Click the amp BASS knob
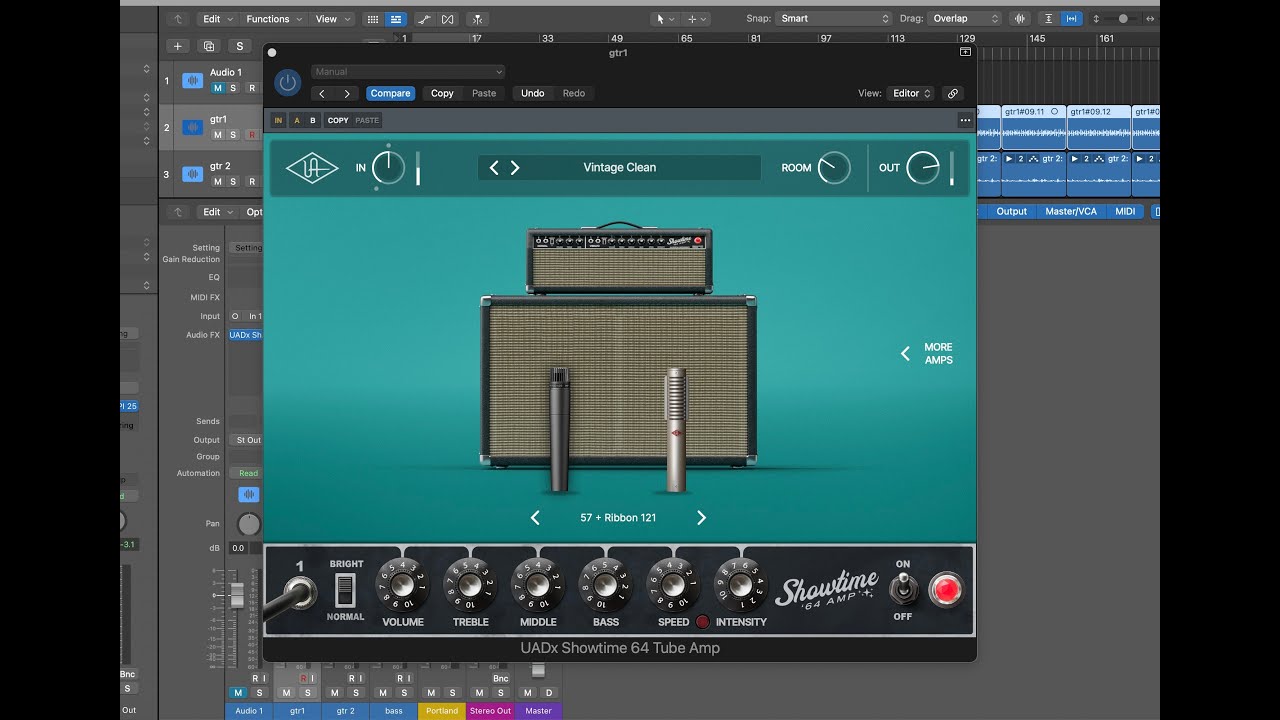 tap(606, 585)
